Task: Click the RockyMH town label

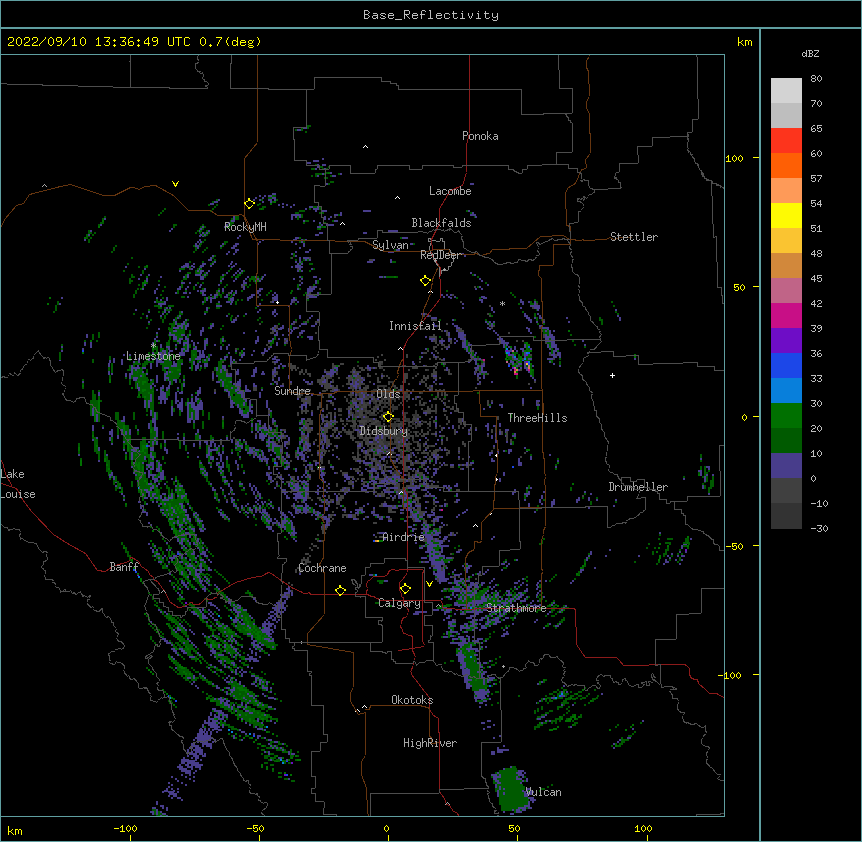Action: click(x=245, y=227)
